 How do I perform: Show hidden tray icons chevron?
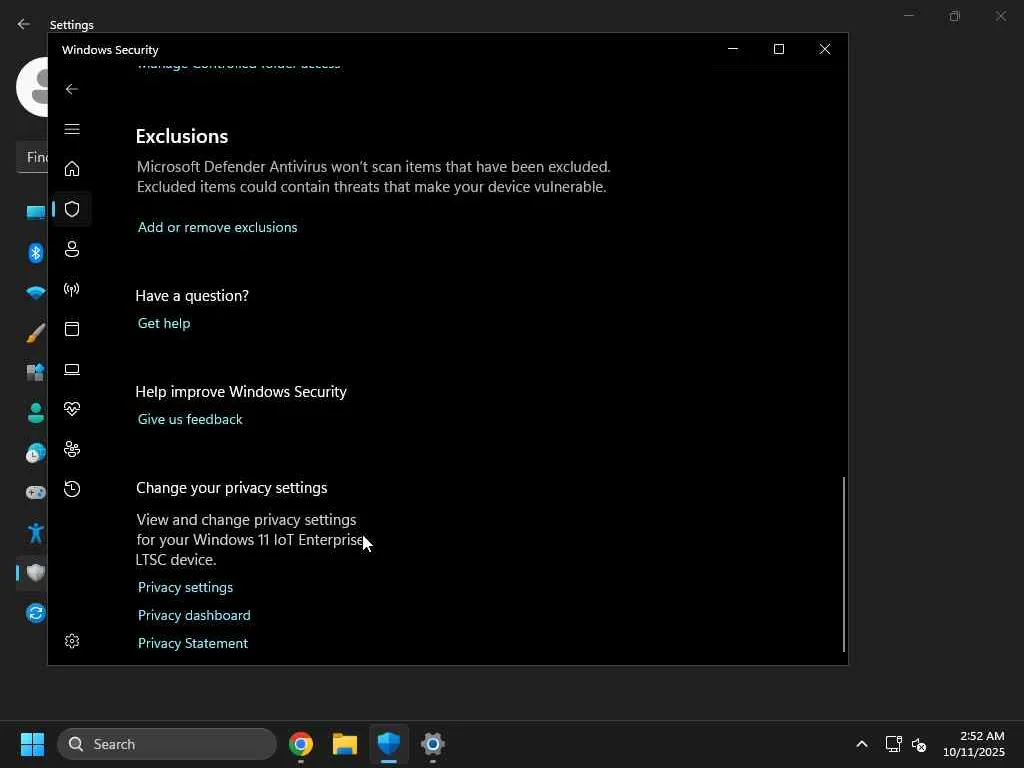point(862,744)
